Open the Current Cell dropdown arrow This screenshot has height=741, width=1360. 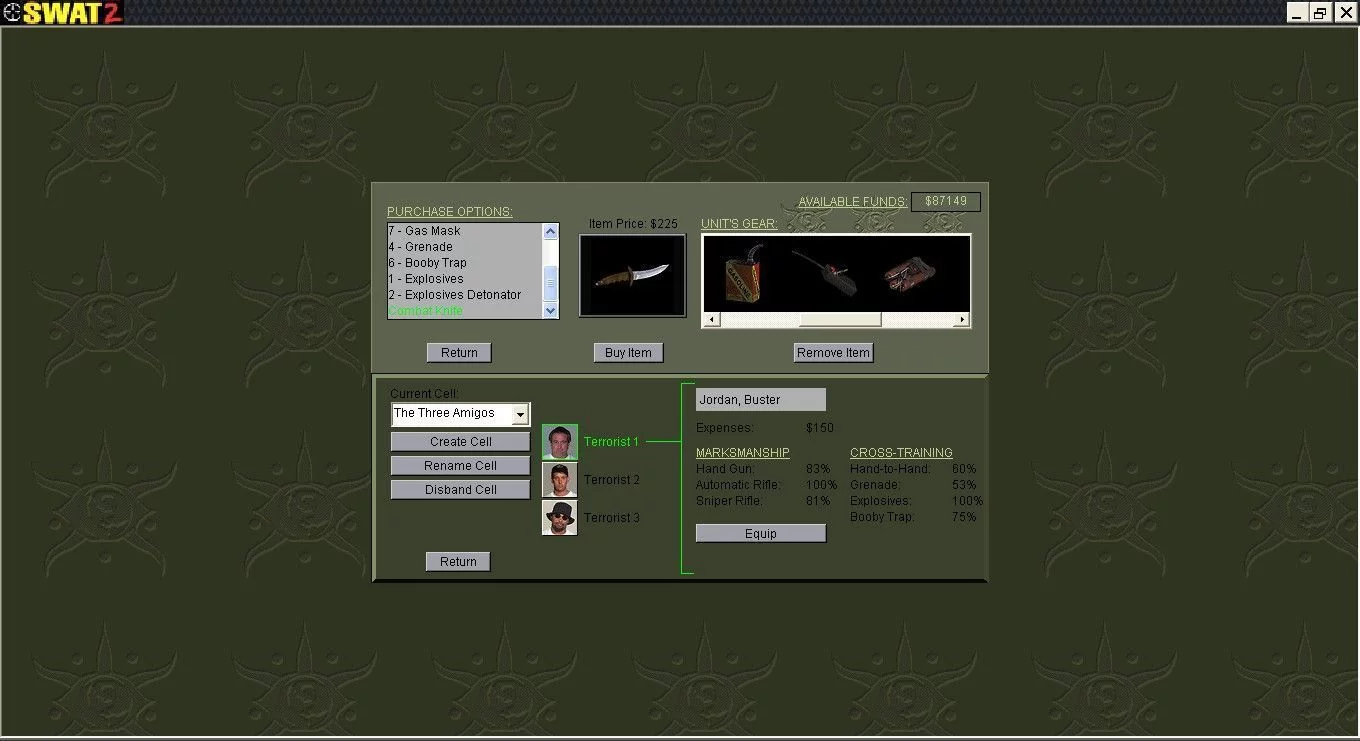(x=520, y=414)
